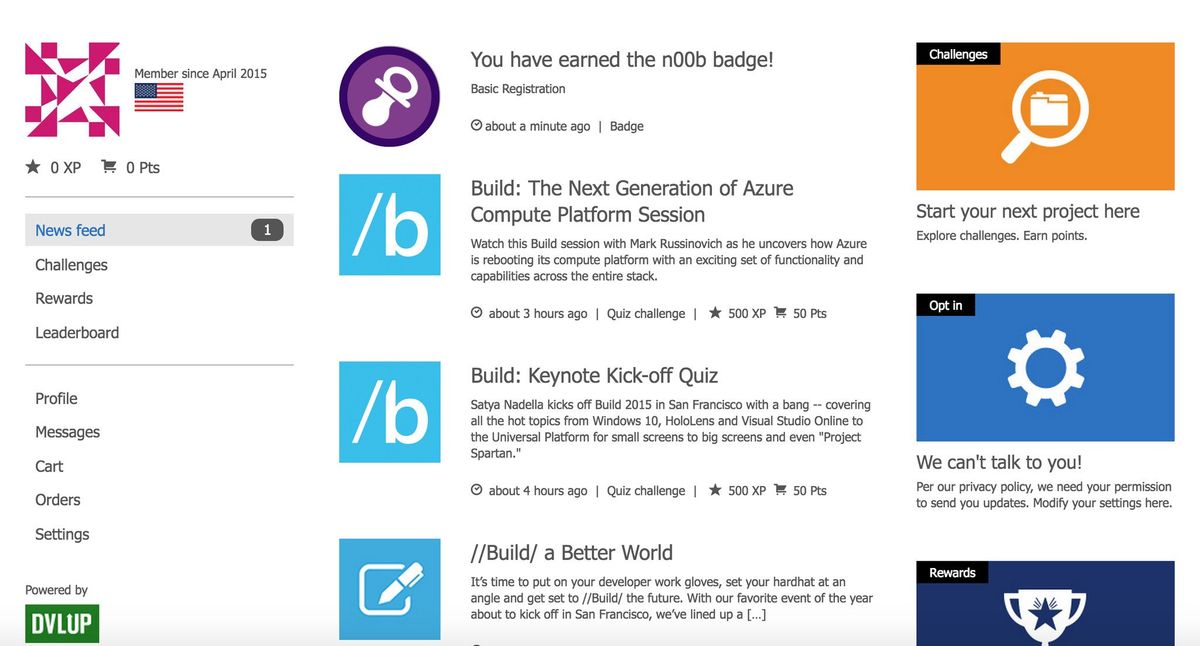Click the American flag under Member since April 2015
The height and width of the screenshot is (646, 1200).
[159, 99]
